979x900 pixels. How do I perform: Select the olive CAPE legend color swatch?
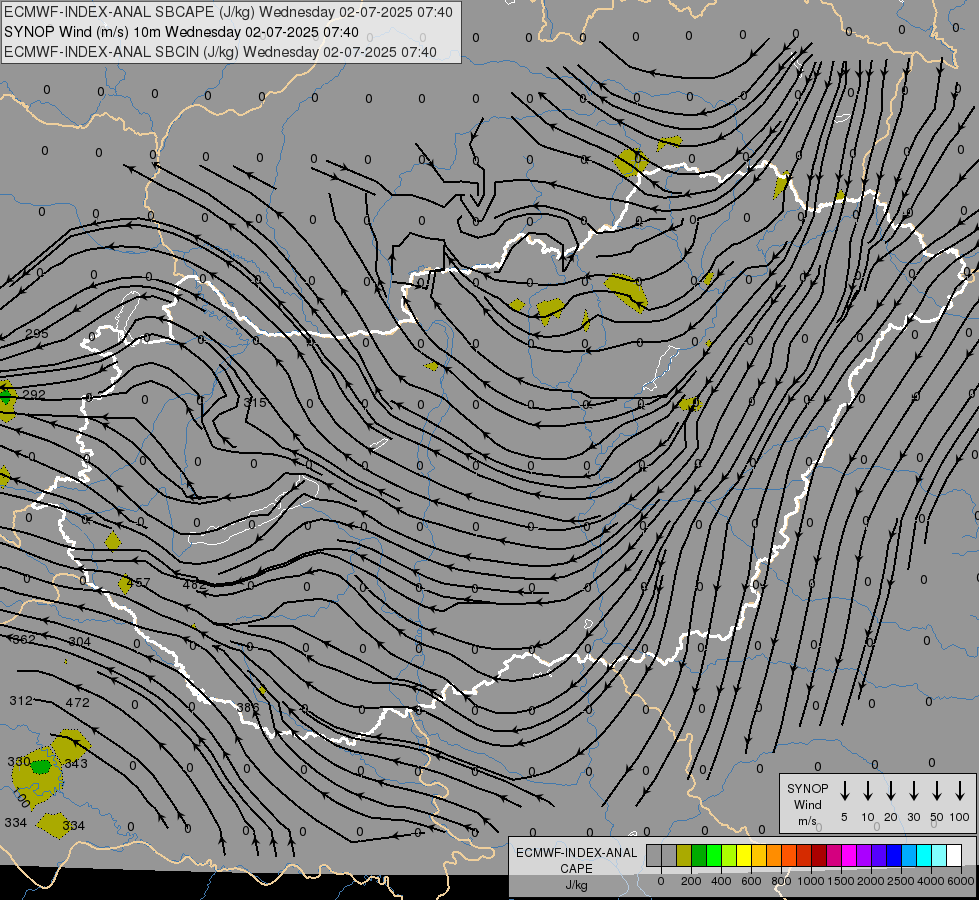pos(684,856)
